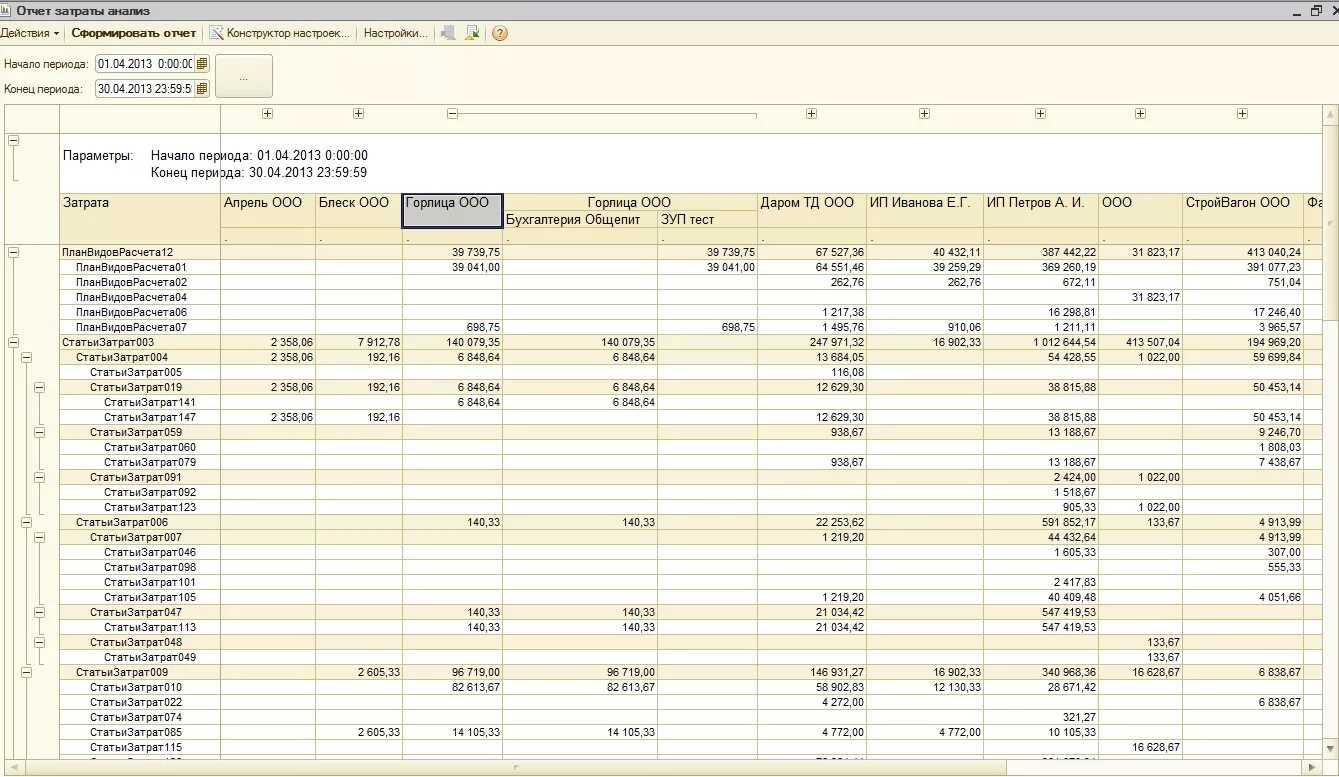Viewport: 1339px width, 777px height.
Task: Click the large period selection button "..."
Action: click(244, 76)
